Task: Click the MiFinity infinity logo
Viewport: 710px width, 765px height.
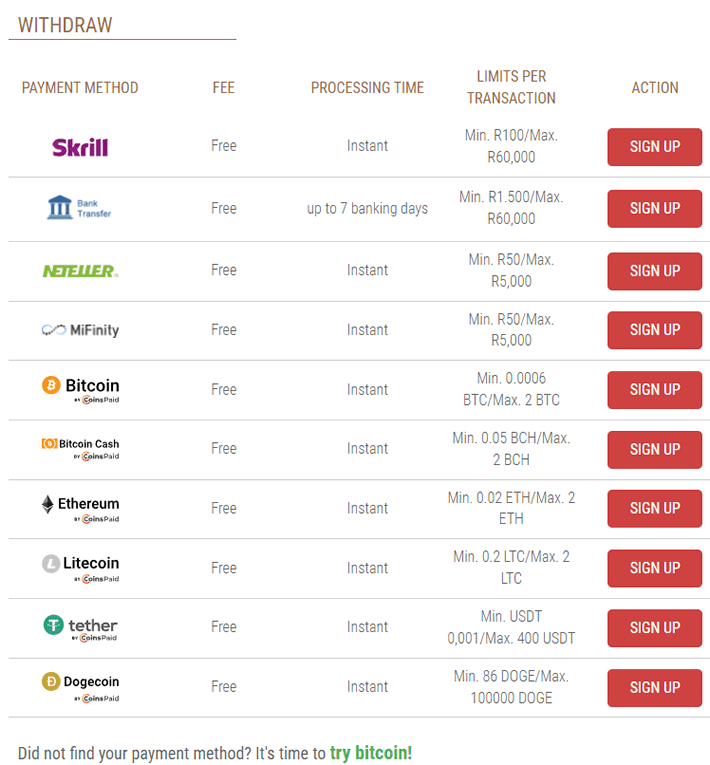Action: pyautogui.click(x=54, y=330)
